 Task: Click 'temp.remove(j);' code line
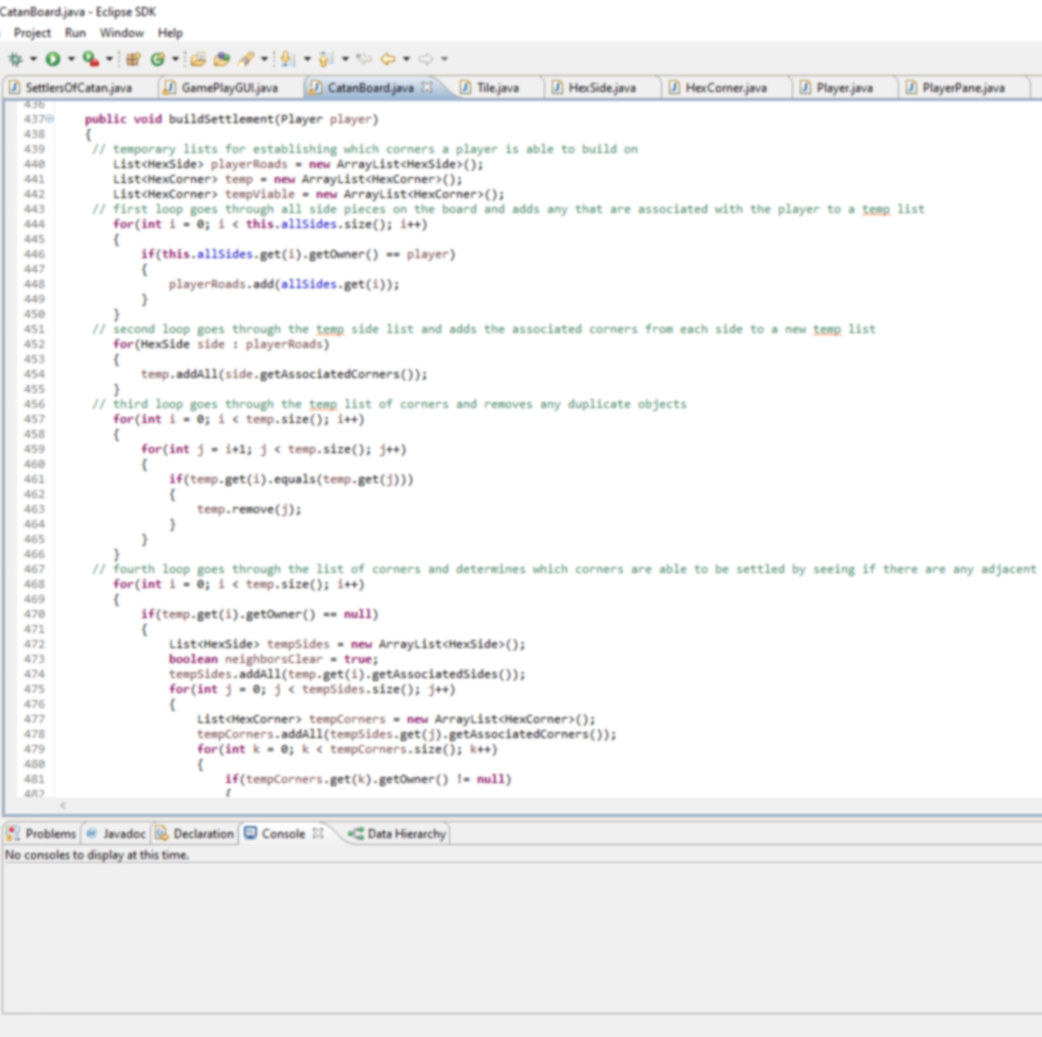point(249,509)
